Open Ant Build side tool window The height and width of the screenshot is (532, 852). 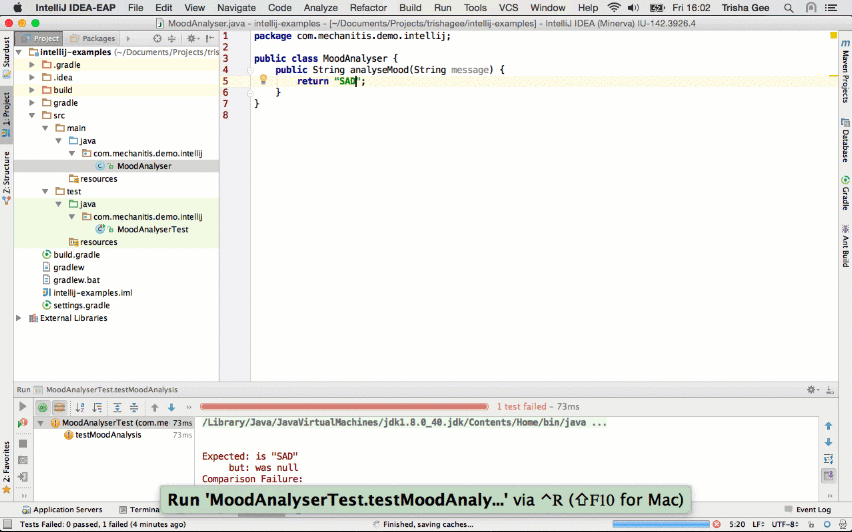845,246
